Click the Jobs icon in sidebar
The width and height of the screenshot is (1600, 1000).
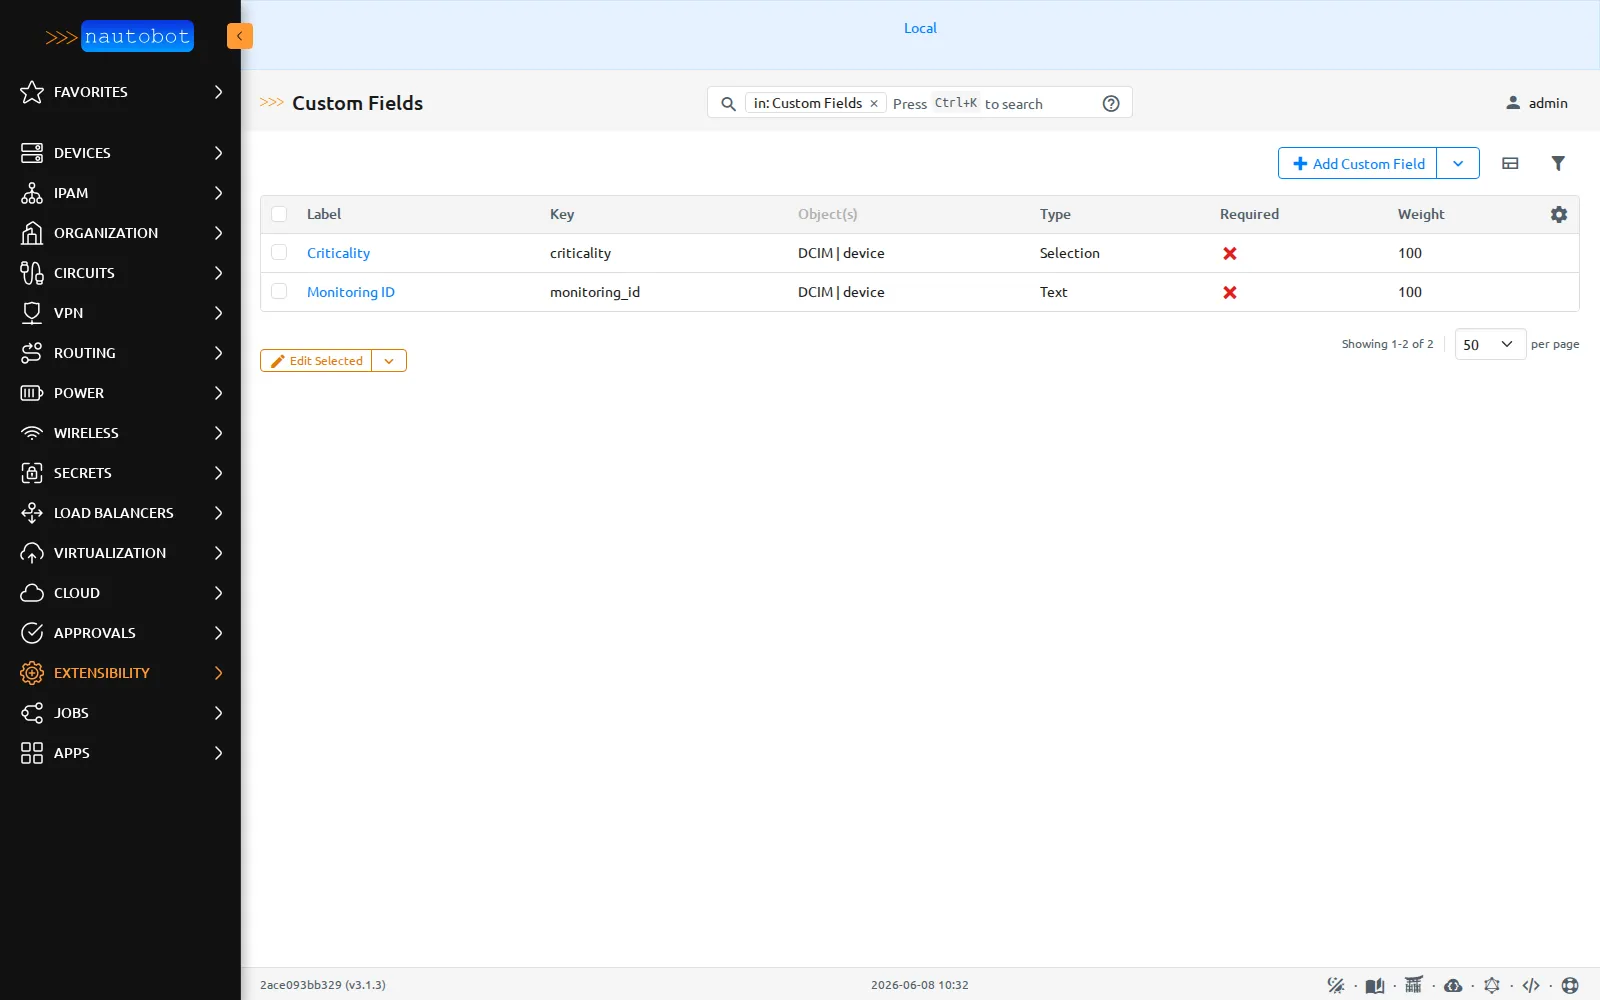click(x=32, y=713)
